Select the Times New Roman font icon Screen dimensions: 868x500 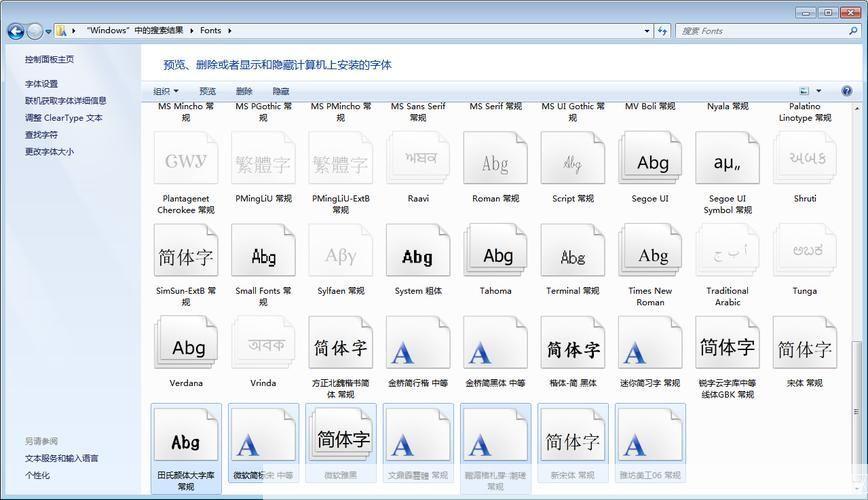[x=650, y=250]
